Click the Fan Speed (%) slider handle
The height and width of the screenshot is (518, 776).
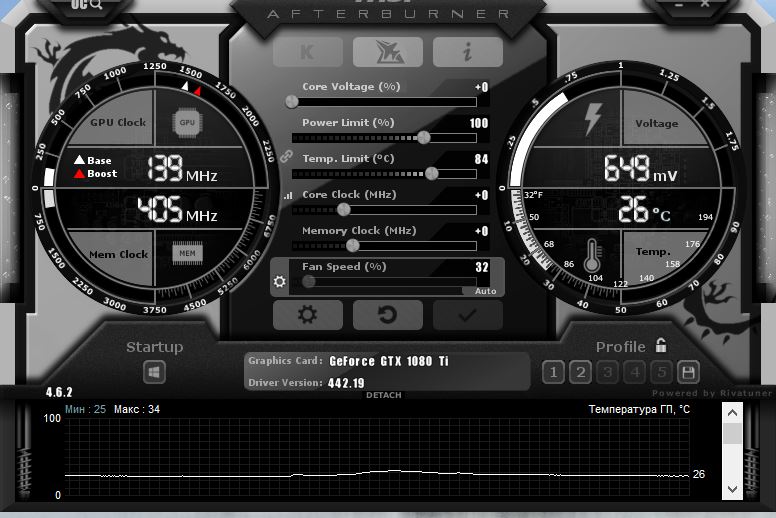click(x=308, y=282)
